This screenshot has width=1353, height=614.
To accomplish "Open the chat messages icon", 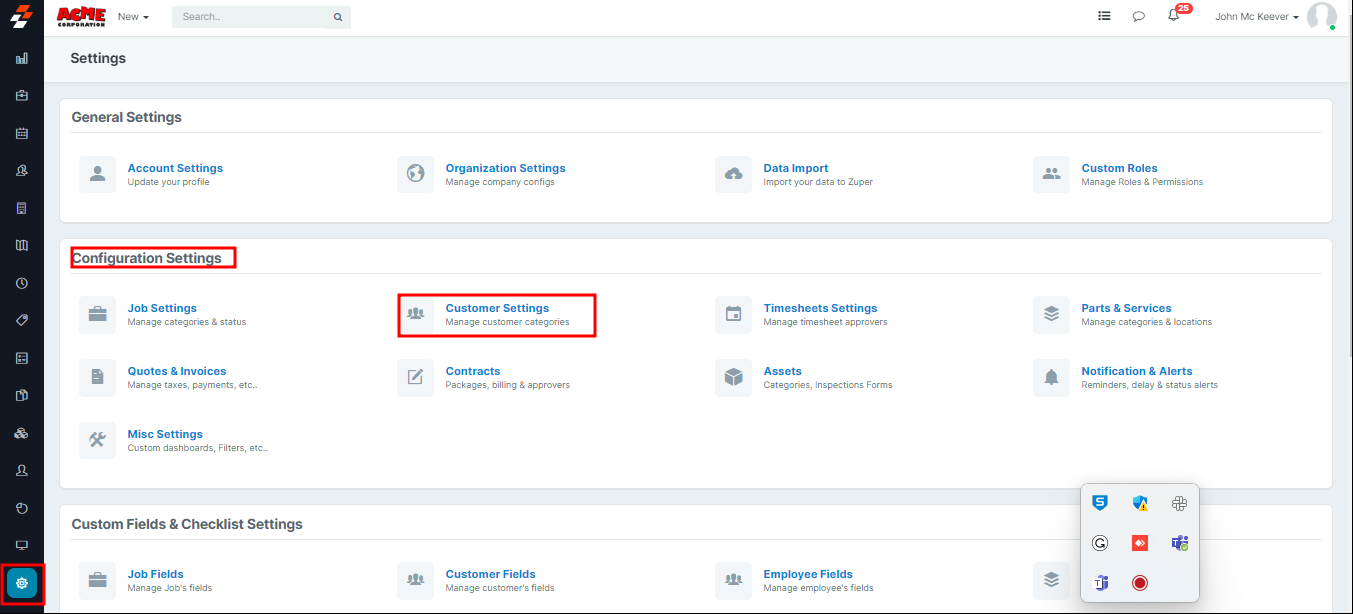I will pyautogui.click(x=1138, y=16).
